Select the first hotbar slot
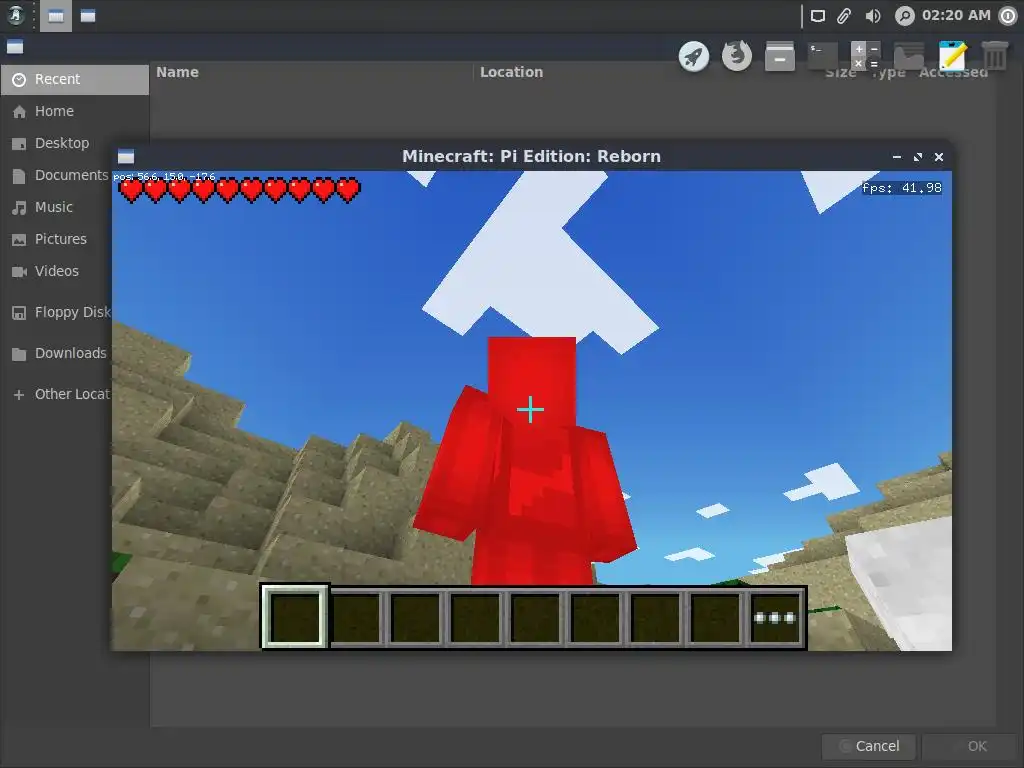 point(295,617)
